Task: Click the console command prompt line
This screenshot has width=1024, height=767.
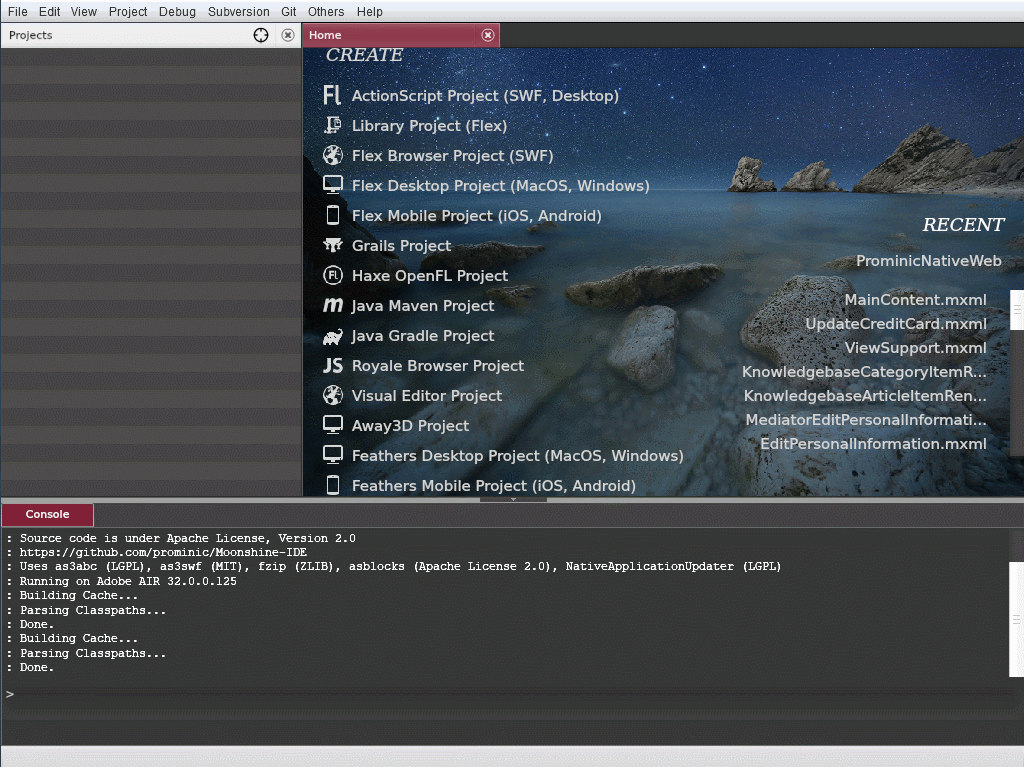Action: (100, 693)
